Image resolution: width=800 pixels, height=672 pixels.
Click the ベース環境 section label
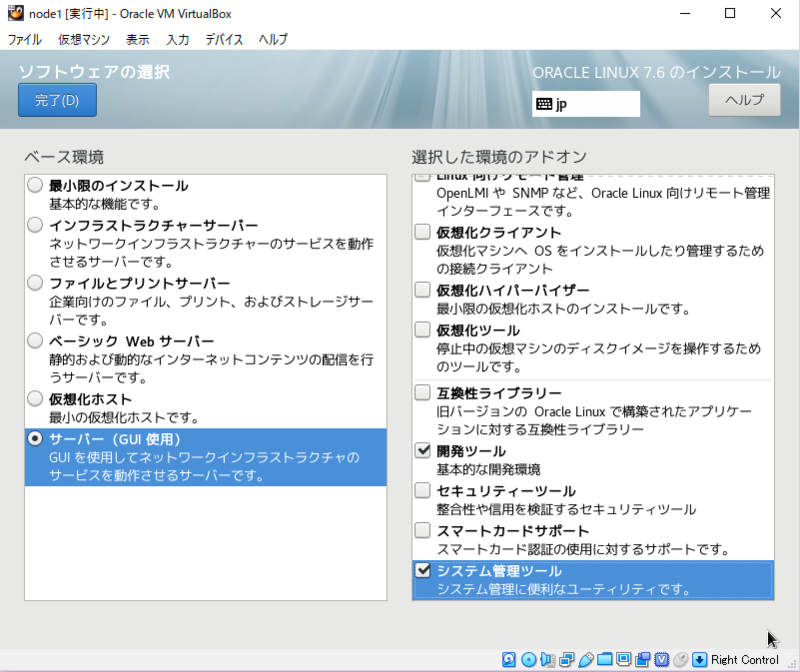(64, 157)
